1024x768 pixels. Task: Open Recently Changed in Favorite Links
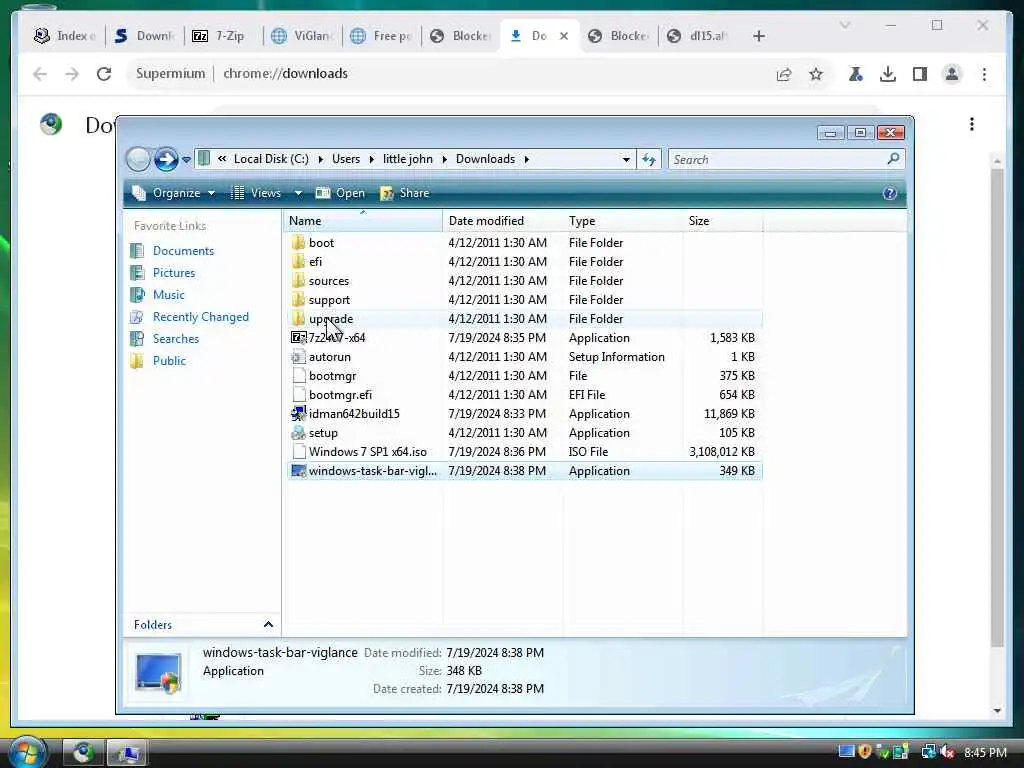[200, 317]
